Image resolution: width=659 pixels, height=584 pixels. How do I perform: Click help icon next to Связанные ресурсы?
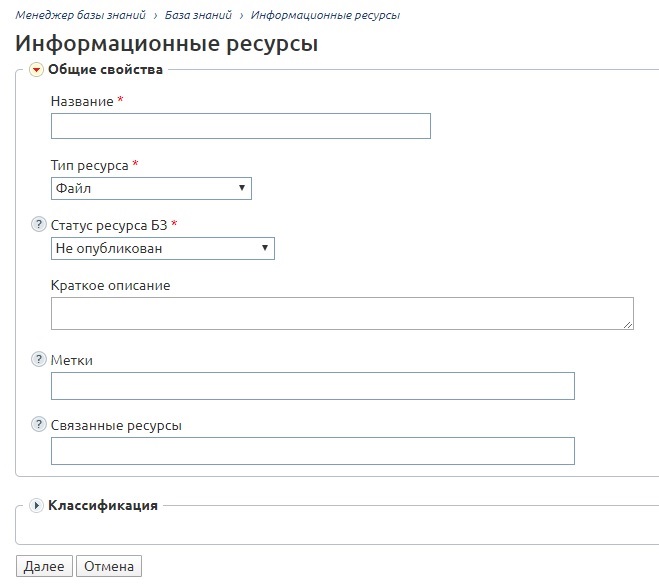(x=39, y=424)
